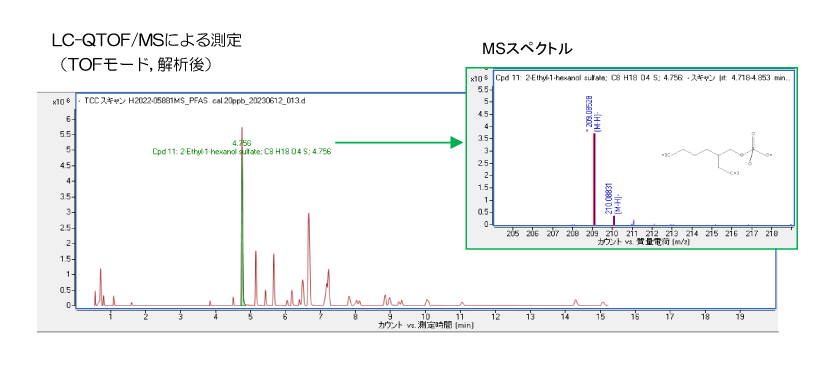Click the LC-QTOF/MSによる測定 heading

[x=146, y=41]
